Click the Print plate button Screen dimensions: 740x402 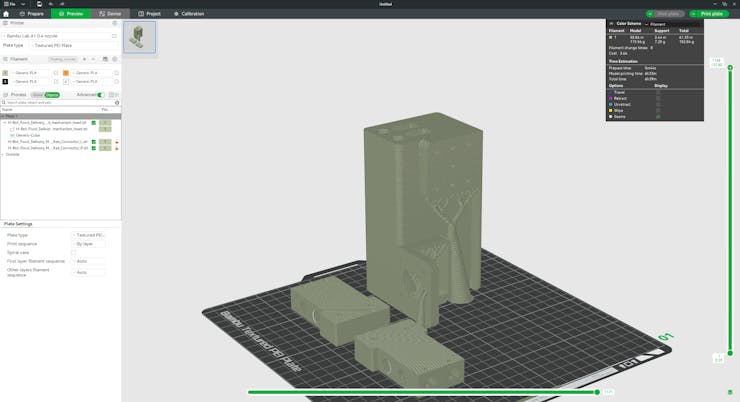(709, 14)
